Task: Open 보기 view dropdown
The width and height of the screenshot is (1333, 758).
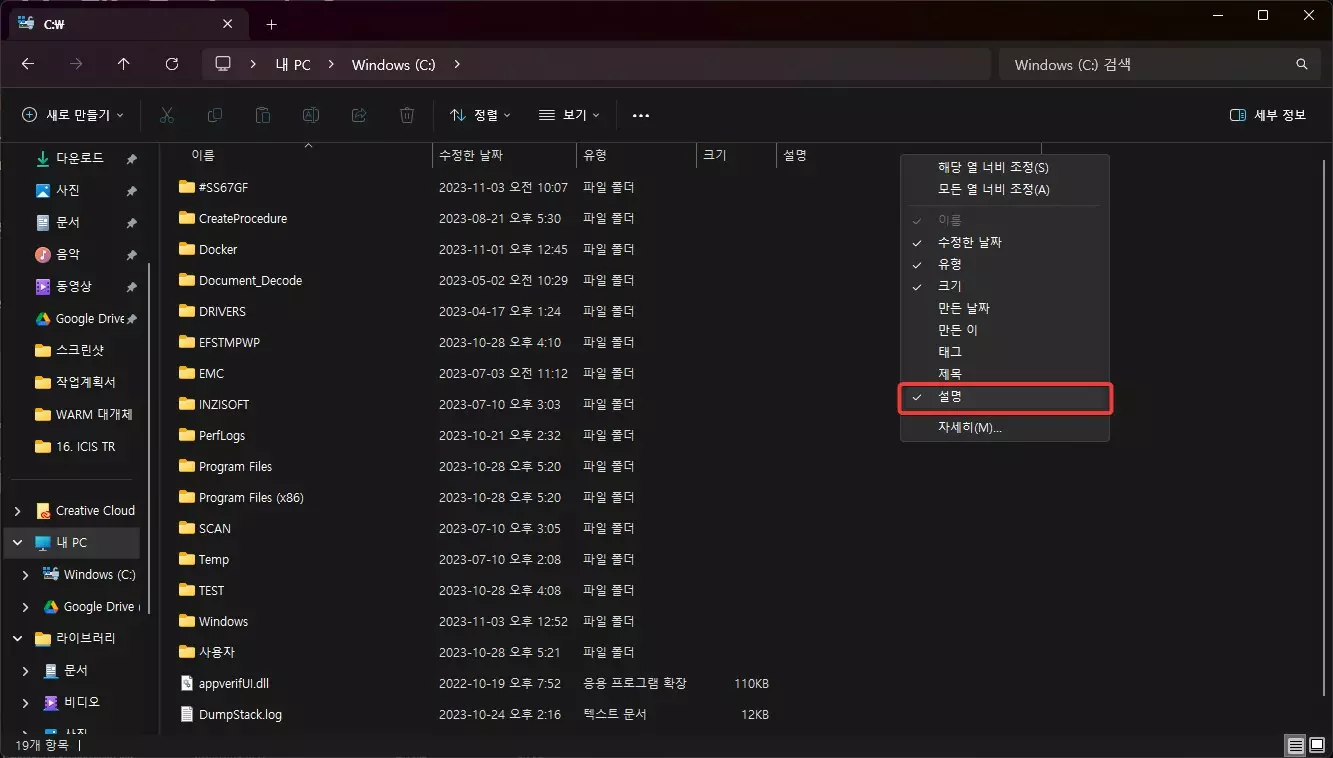Action: (569, 115)
